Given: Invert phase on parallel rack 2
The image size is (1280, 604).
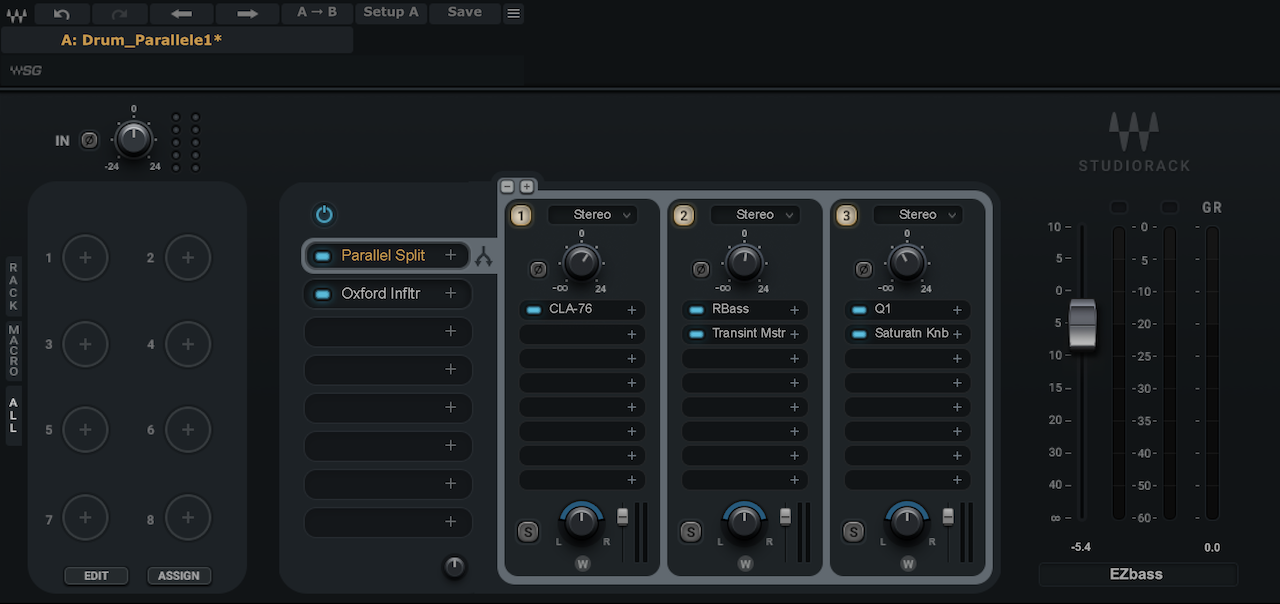Looking at the screenshot, I should 701,269.
